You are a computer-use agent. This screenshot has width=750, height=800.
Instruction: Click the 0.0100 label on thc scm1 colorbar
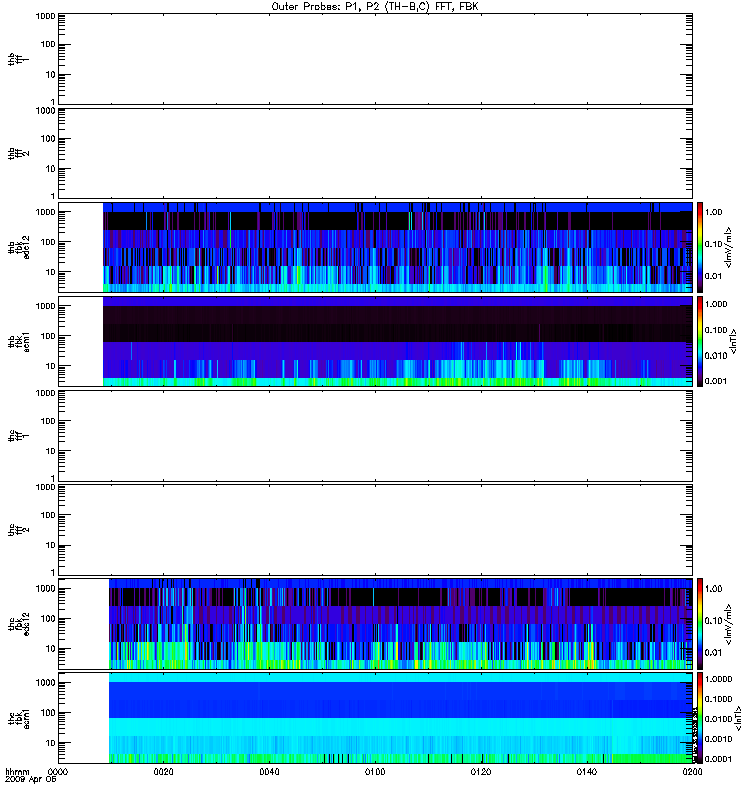718,719
